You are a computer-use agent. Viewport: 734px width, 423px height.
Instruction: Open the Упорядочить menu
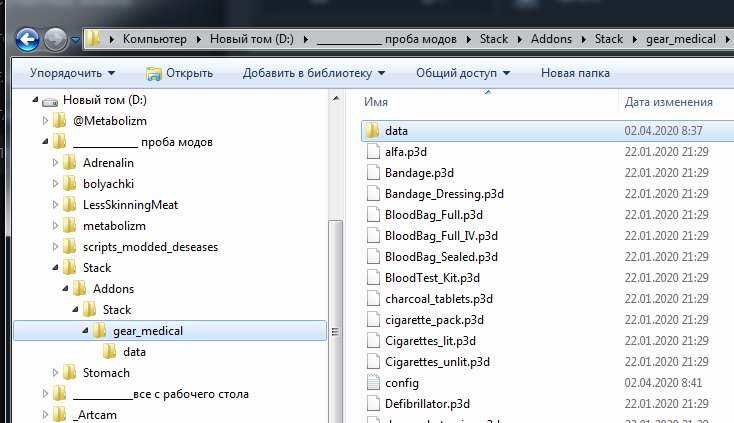point(73,73)
